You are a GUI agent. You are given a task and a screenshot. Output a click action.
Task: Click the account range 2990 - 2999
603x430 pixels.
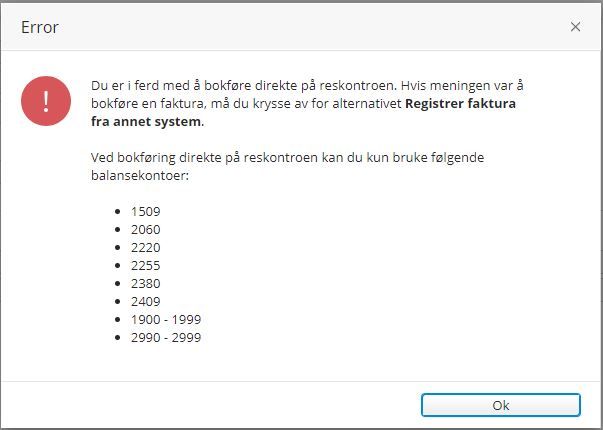tap(166, 337)
